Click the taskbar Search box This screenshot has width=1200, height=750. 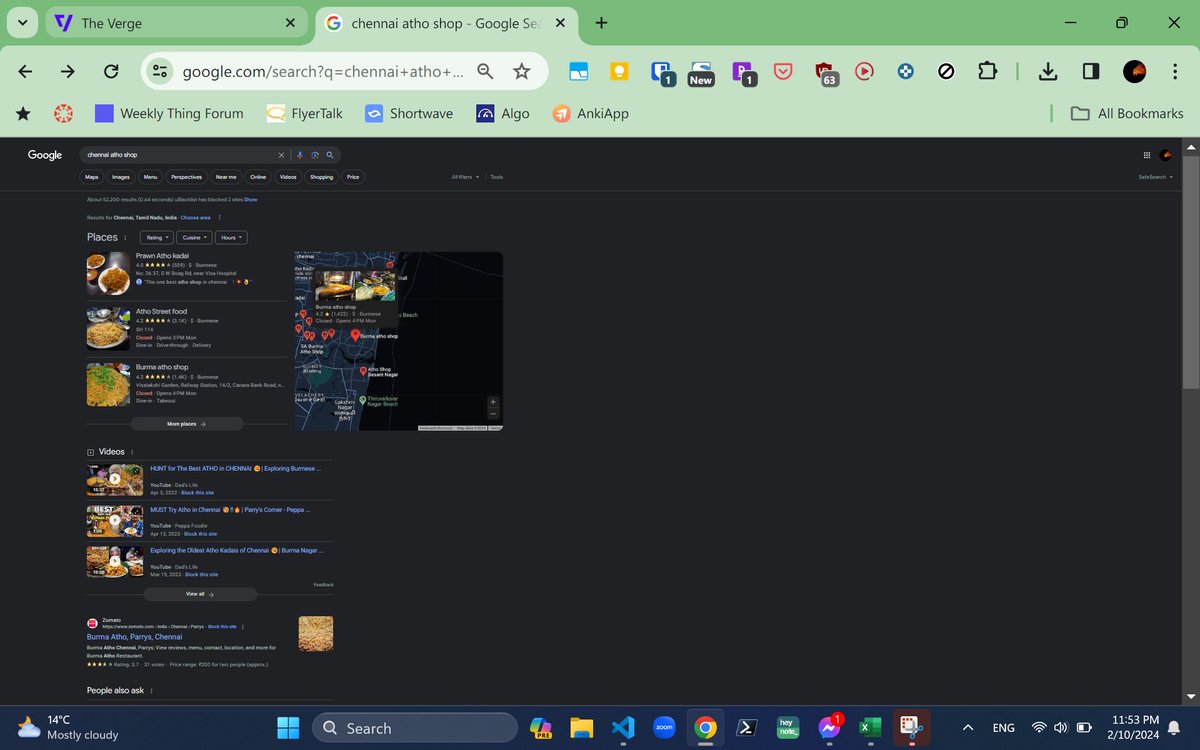(415, 728)
